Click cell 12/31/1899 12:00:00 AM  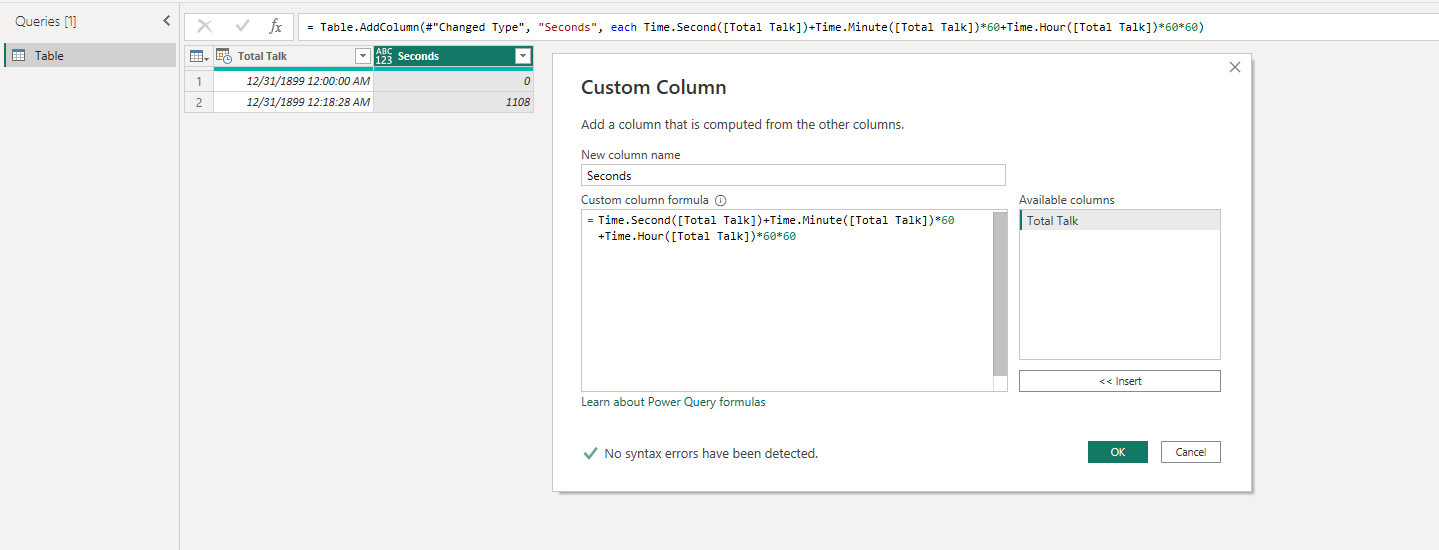pyautogui.click(x=293, y=81)
